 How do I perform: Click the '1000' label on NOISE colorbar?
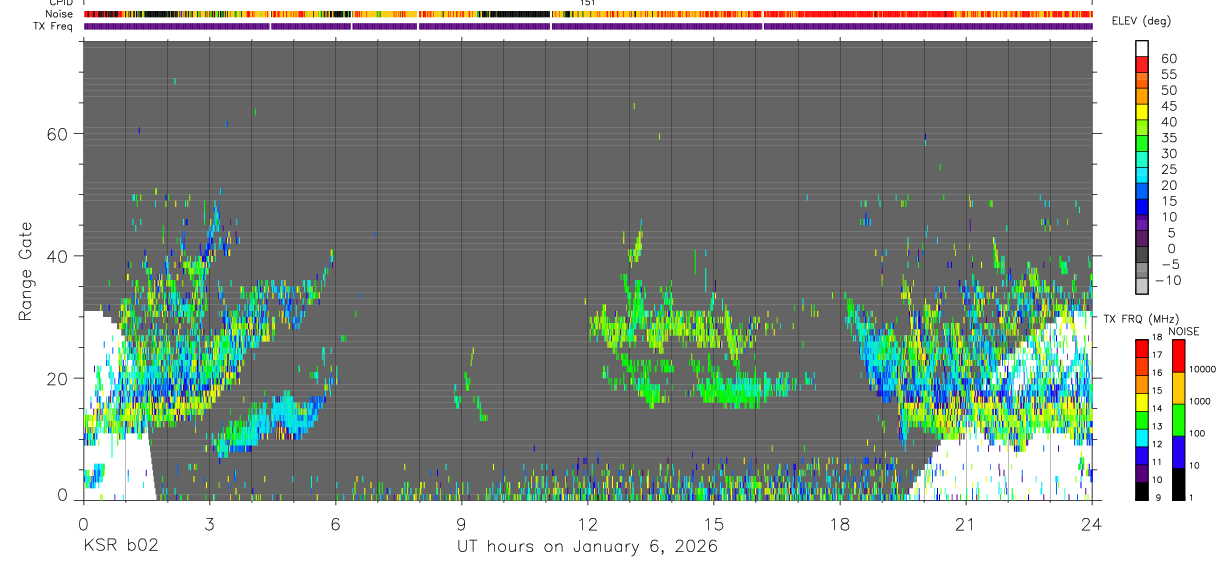point(1198,401)
